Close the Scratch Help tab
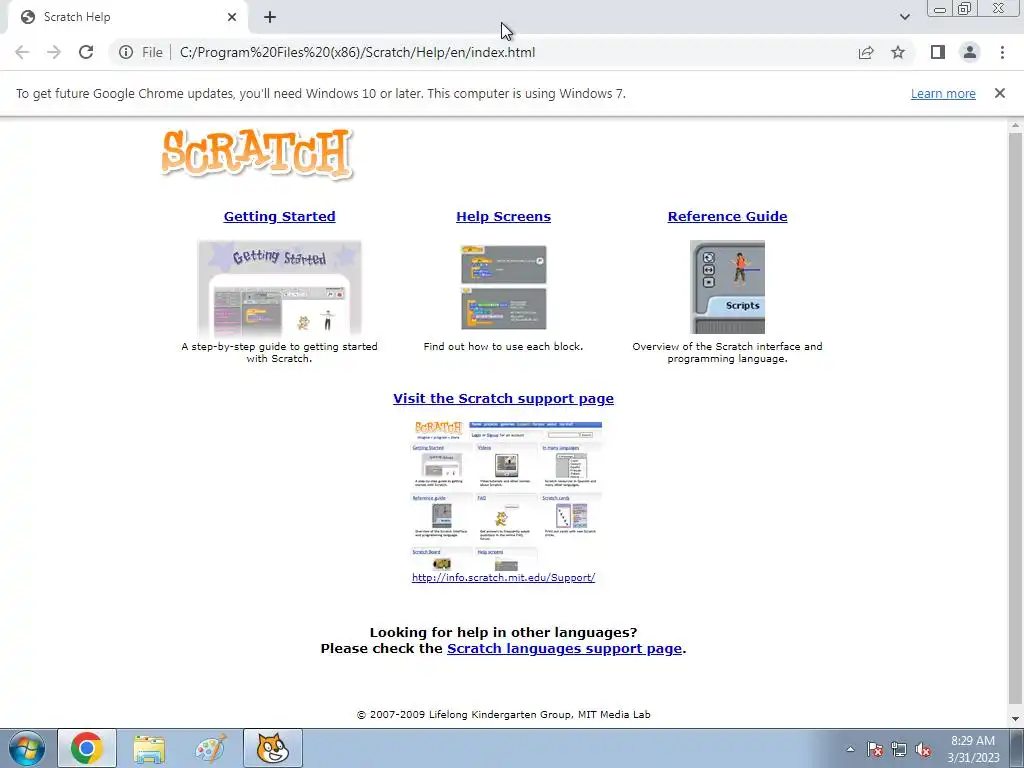1024x768 pixels. point(232,17)
